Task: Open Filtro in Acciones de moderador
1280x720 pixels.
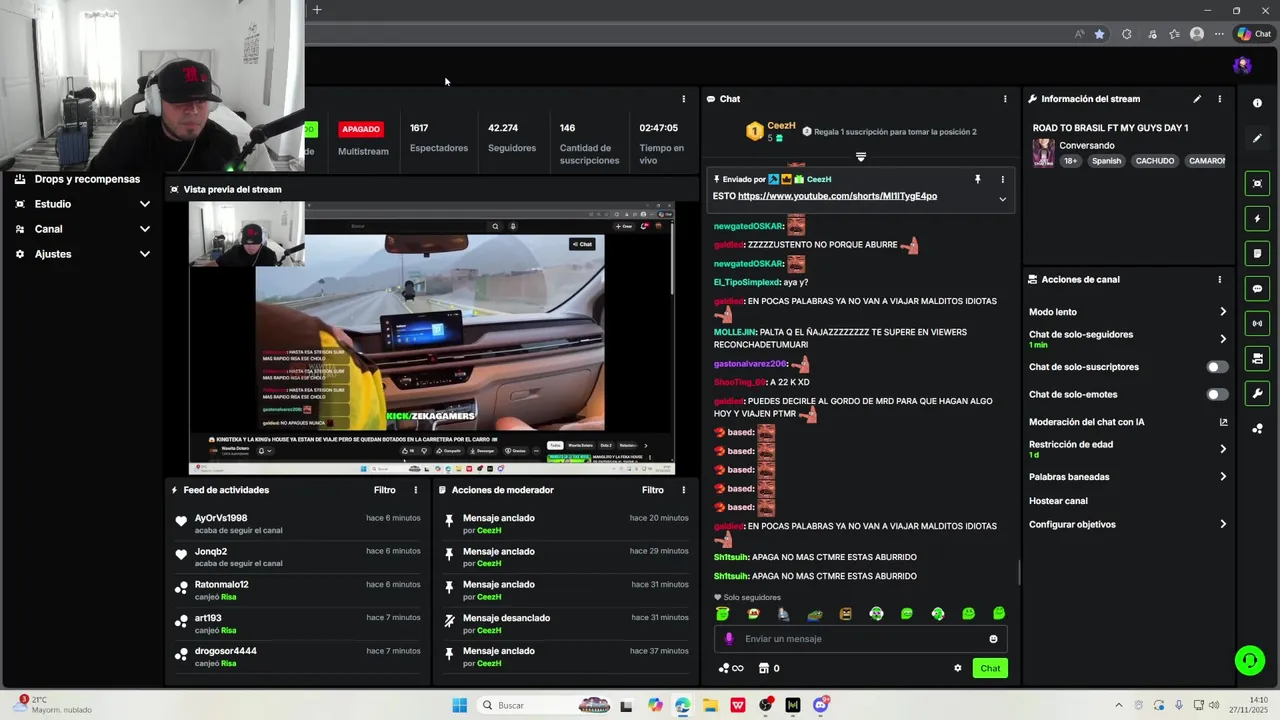Action: pos(653,490)
